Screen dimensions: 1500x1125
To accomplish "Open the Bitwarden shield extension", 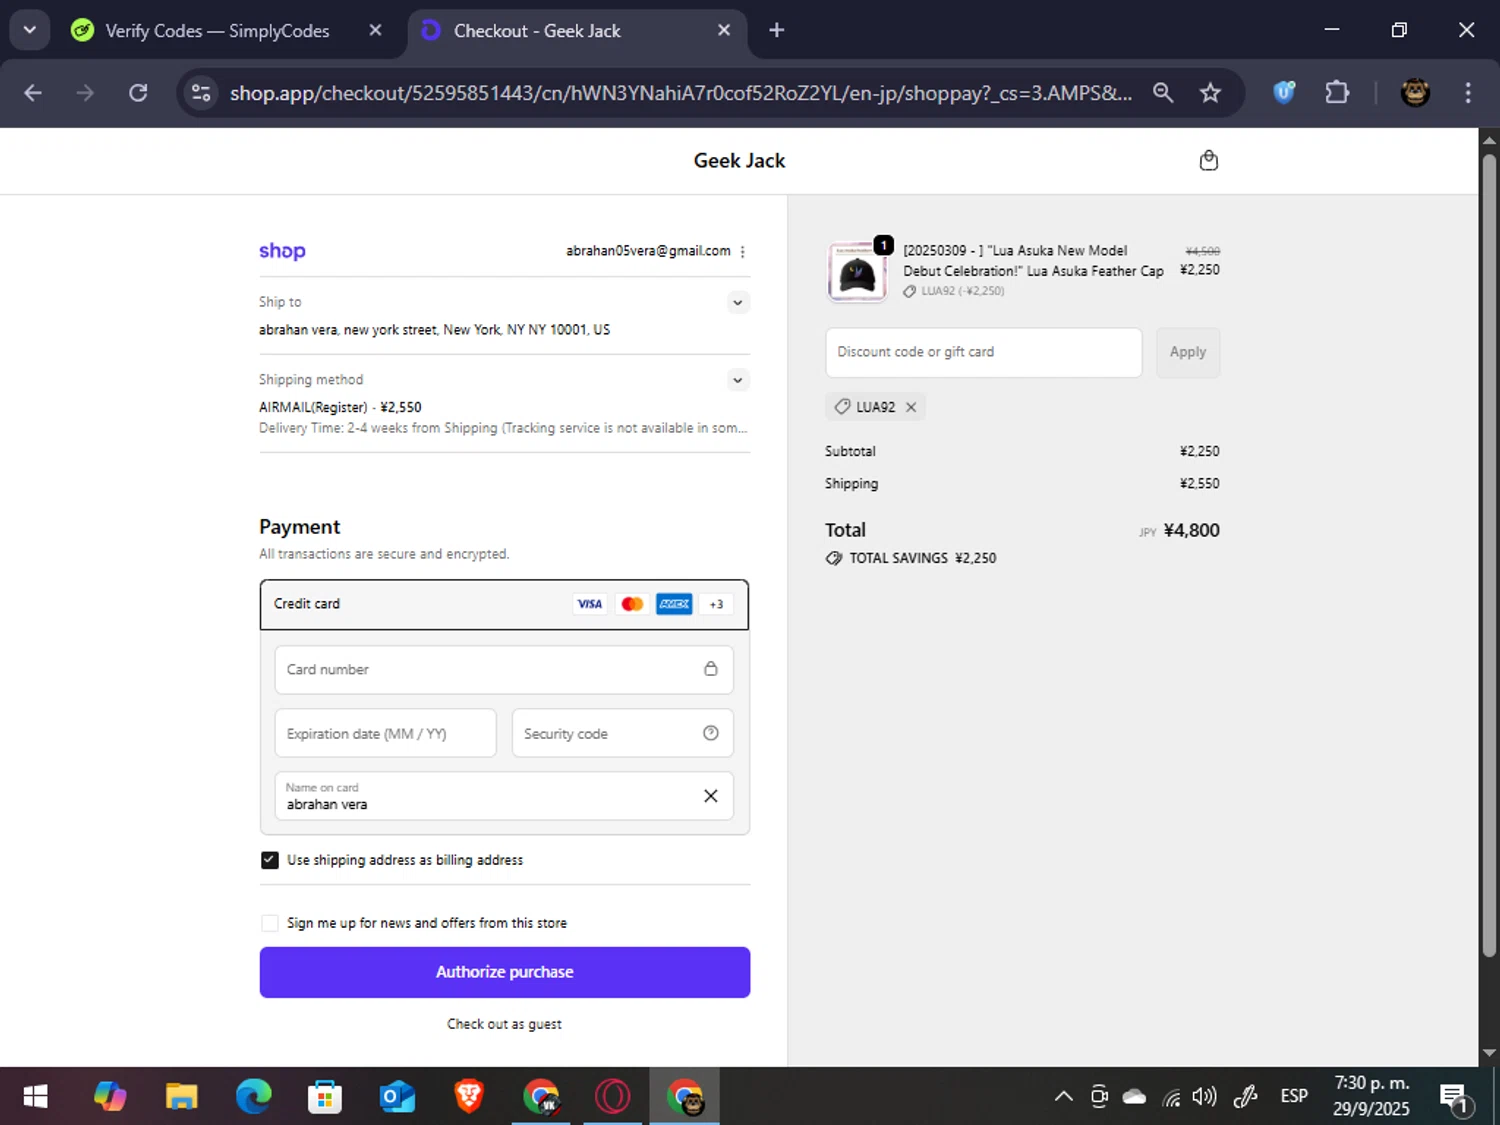I will click(1284, 93).
